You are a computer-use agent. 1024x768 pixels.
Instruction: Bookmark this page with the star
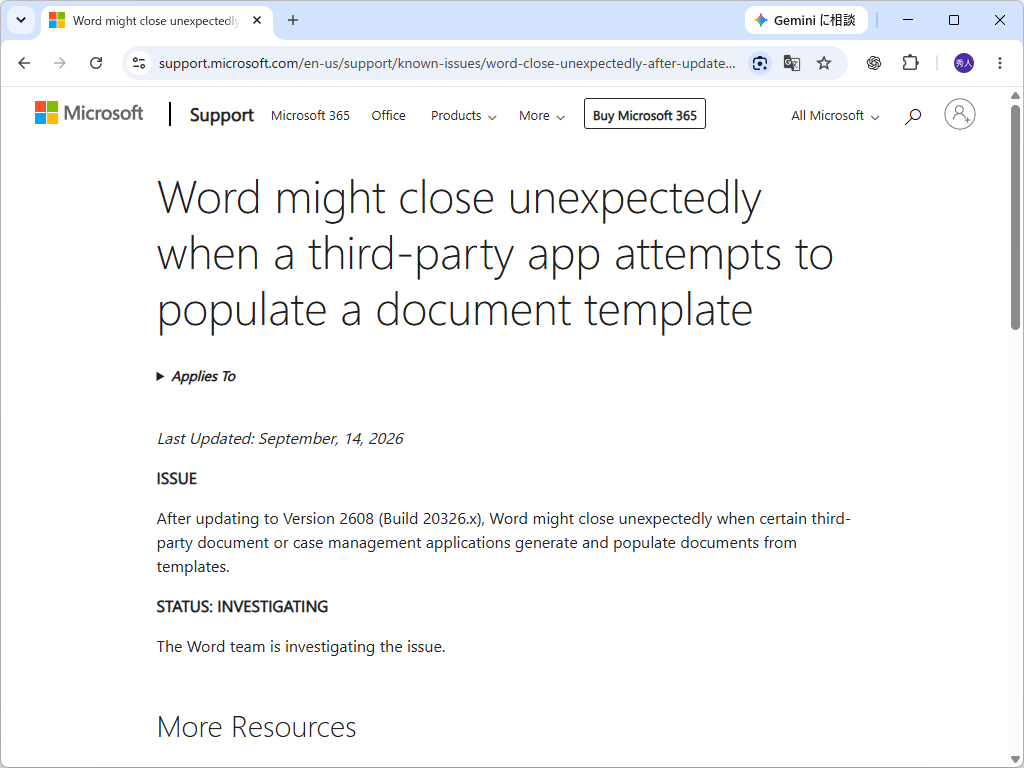tap(824, 63)
